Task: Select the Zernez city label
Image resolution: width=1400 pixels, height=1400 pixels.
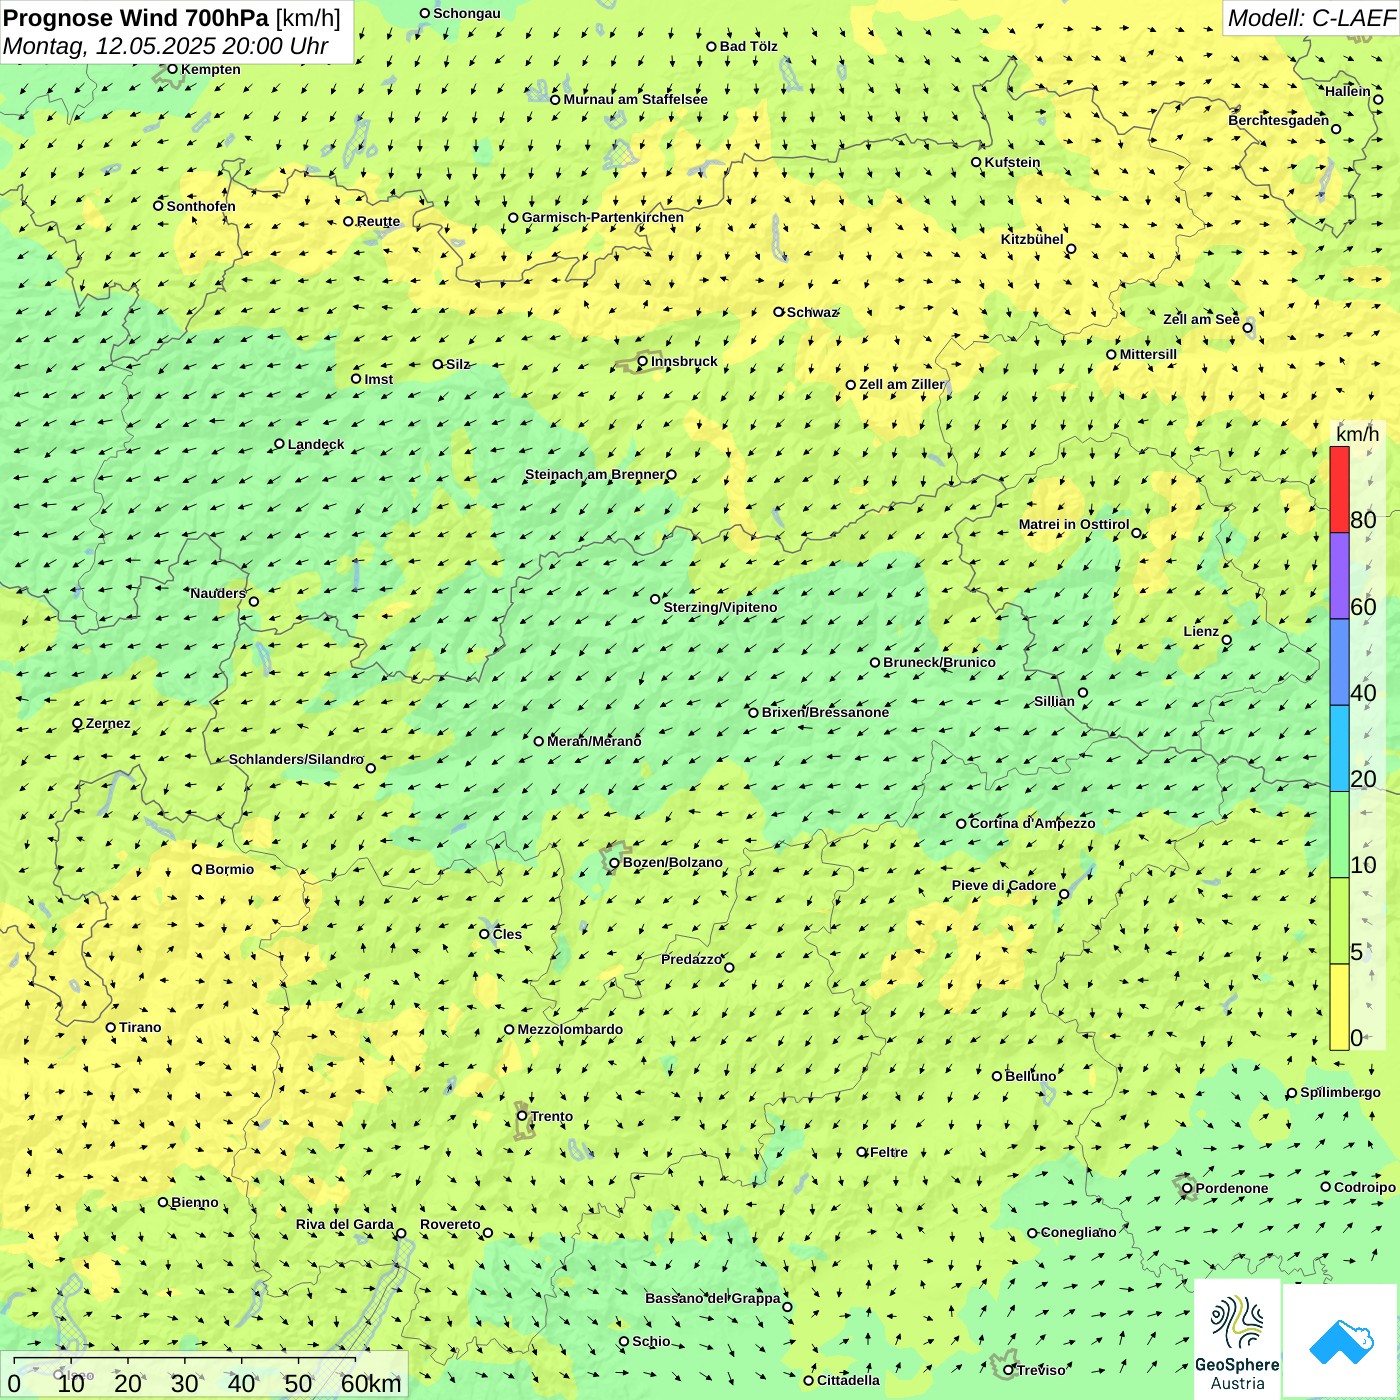Action: point(108,724)
